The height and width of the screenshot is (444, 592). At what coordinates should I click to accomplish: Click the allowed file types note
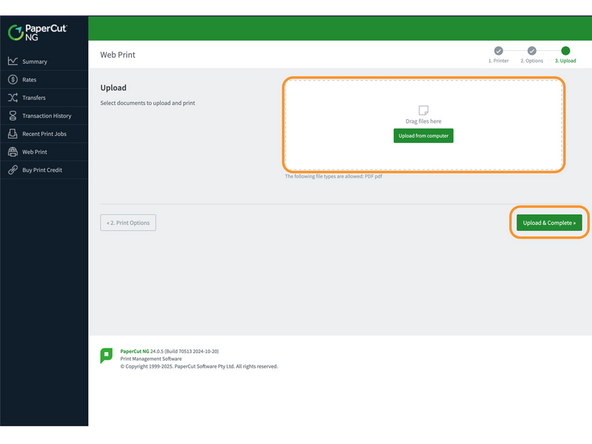coord(333,176)
